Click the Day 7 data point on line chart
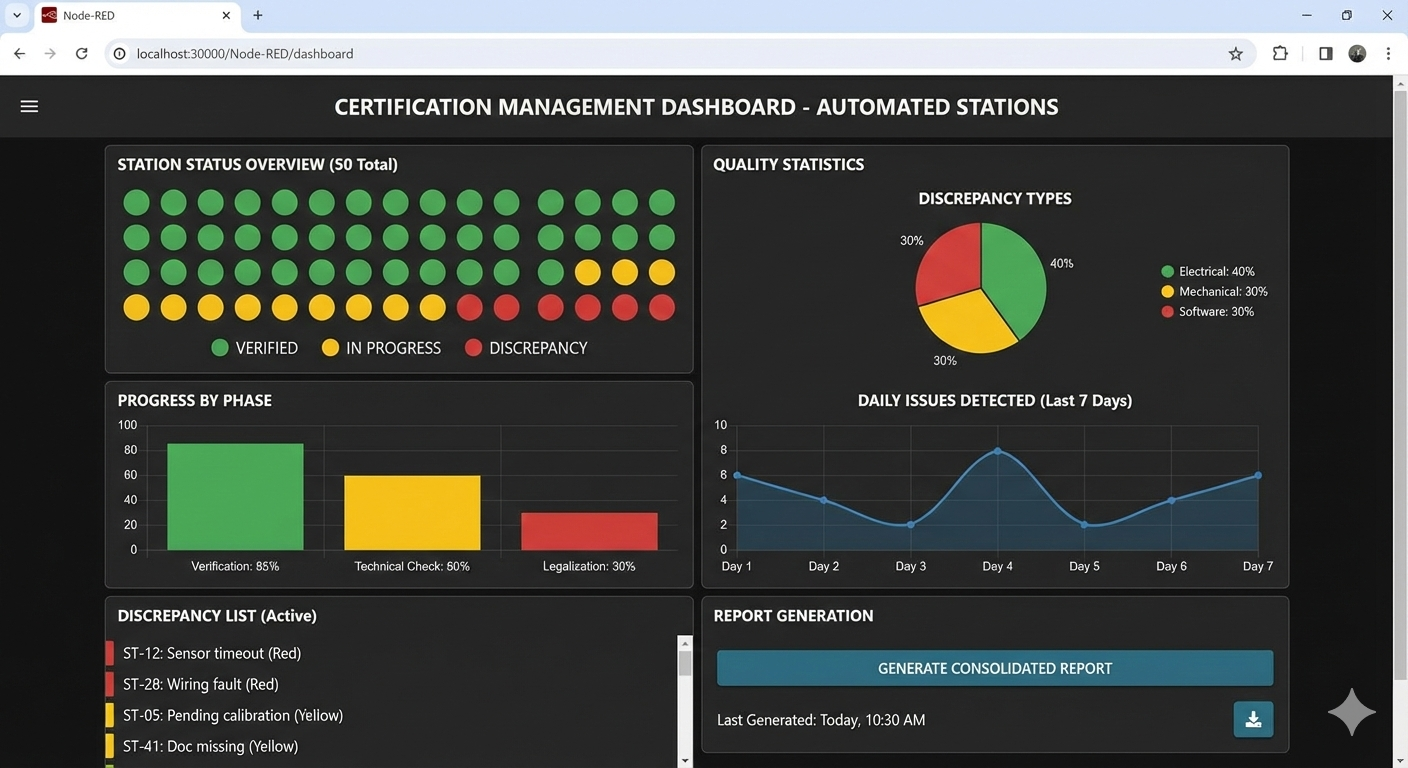The height and width of the screenshot is (768, 1408). point(1258,475)
